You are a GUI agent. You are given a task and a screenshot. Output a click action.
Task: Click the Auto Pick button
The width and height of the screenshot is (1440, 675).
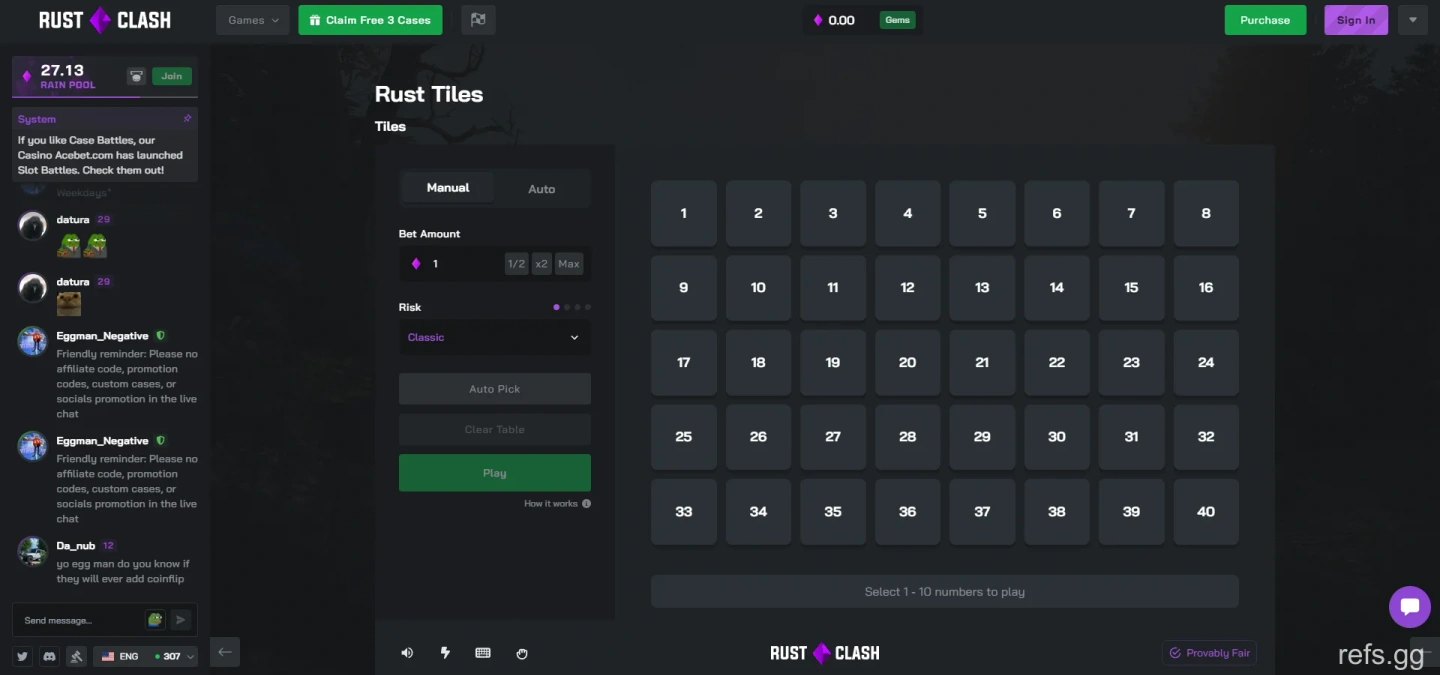495,389
